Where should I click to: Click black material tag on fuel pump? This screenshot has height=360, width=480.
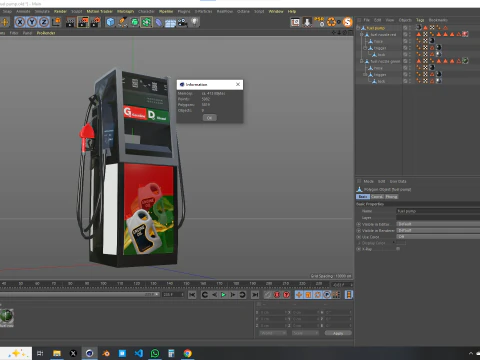(419, 27)
